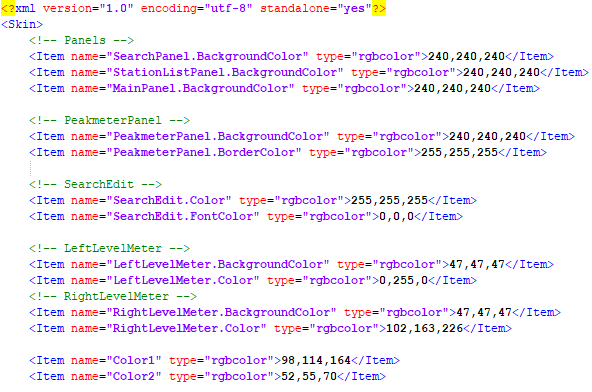Click the 0,0,0 value of SearchEdit.FontColor
The height and width of the screenshot is (392, 592).
click(x=396, y=216)
